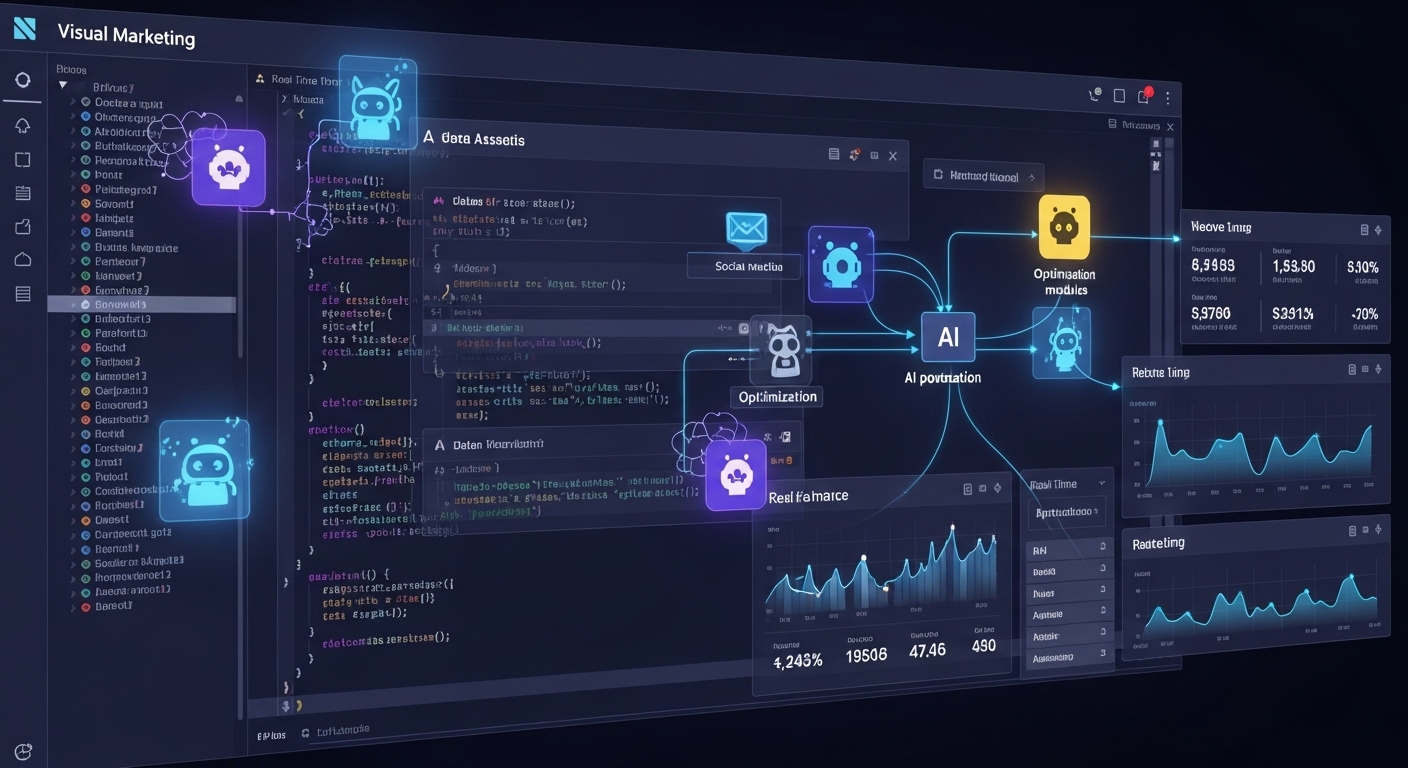
Task: Open the notifications bell with red badge
Action: click(x=1143, y=95)
